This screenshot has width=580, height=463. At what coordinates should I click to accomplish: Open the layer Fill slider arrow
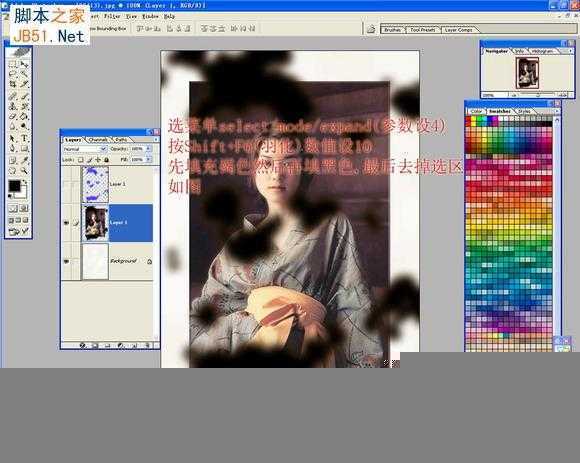click(148, 160)
